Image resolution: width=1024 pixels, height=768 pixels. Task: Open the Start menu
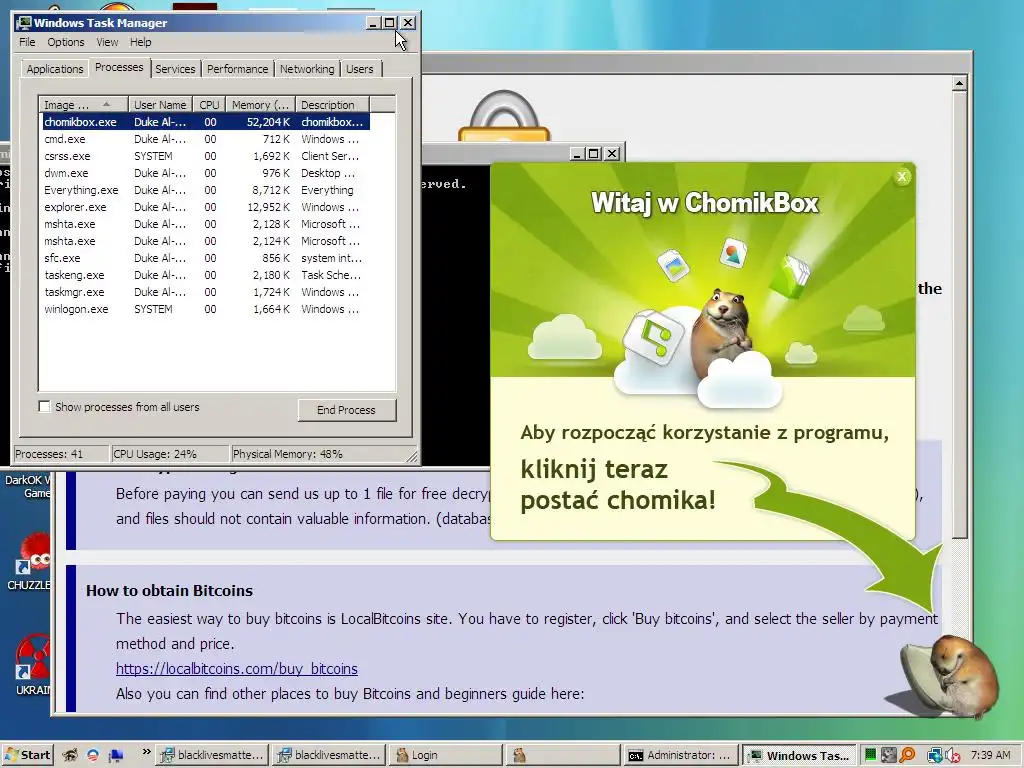(27, 755)
